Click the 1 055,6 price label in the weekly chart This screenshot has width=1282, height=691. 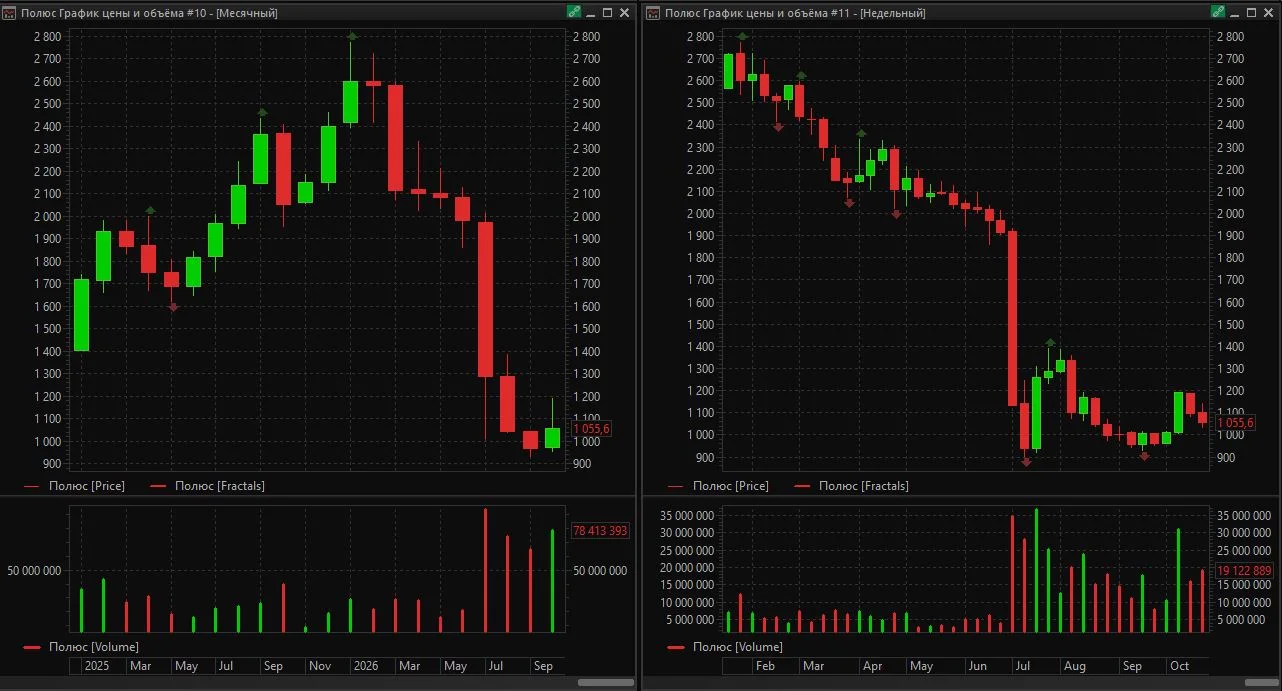pos(1235,423)
